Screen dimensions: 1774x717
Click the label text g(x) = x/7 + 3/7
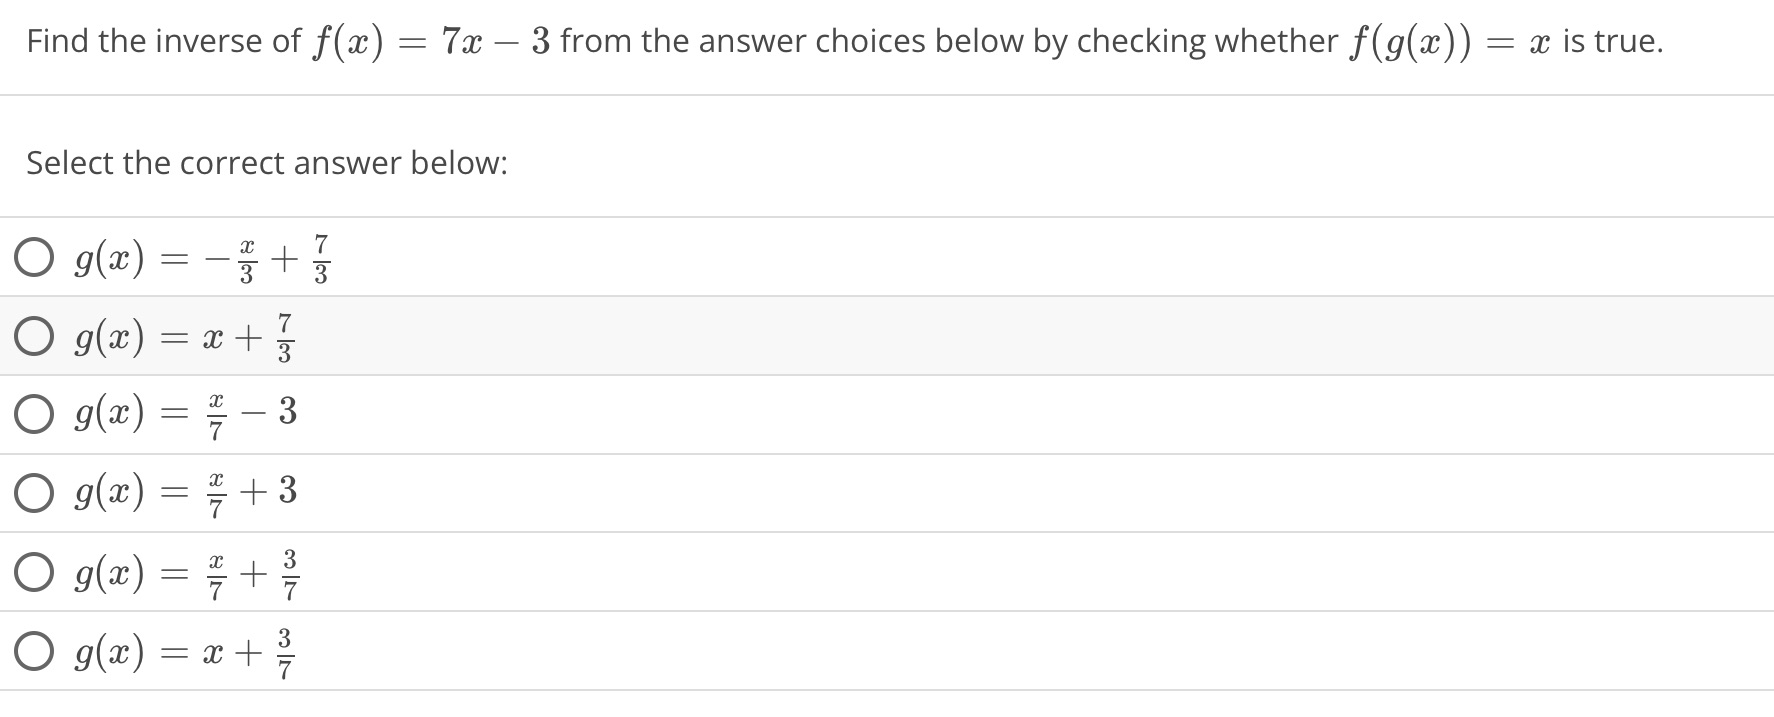(185, 573)
